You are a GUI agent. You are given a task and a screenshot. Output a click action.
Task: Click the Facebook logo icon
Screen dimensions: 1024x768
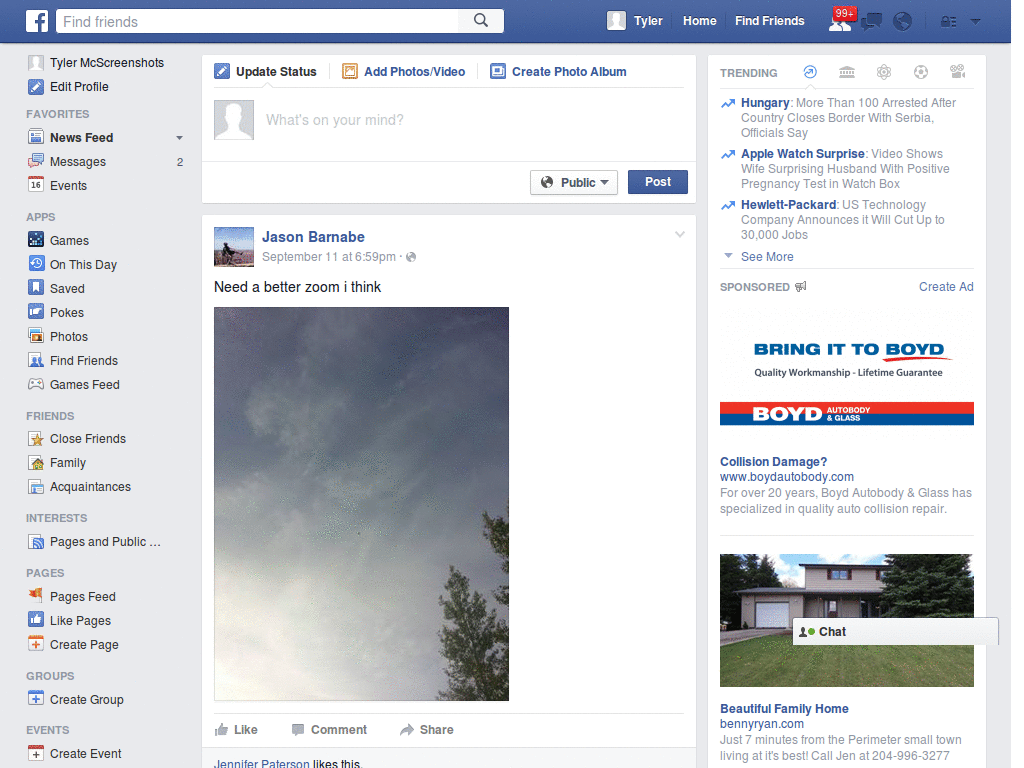coord(37,21)
